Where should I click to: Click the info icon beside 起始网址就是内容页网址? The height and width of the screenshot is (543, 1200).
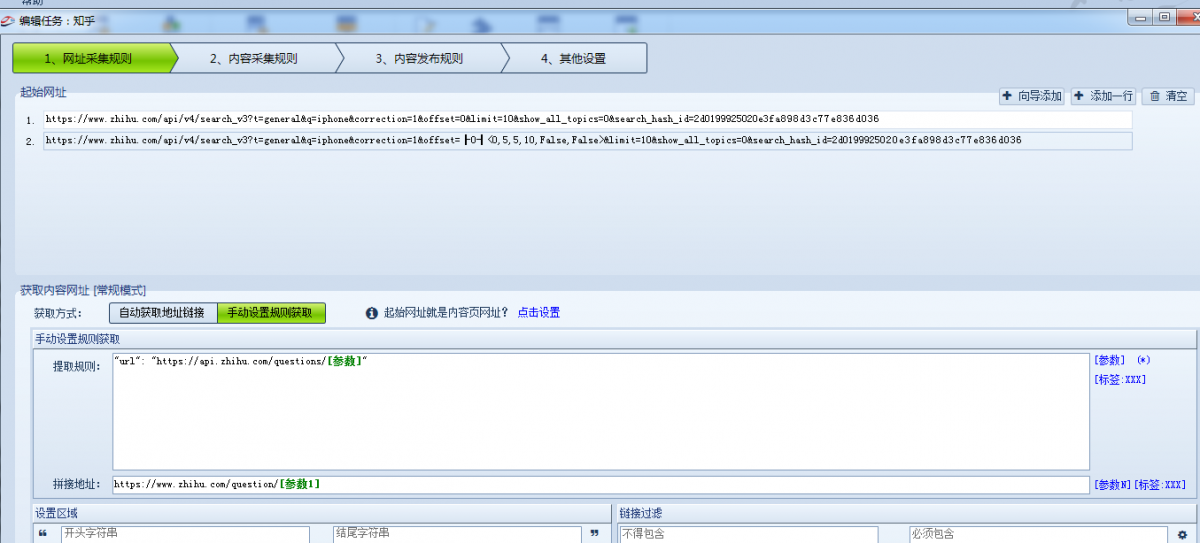(372, 313)
